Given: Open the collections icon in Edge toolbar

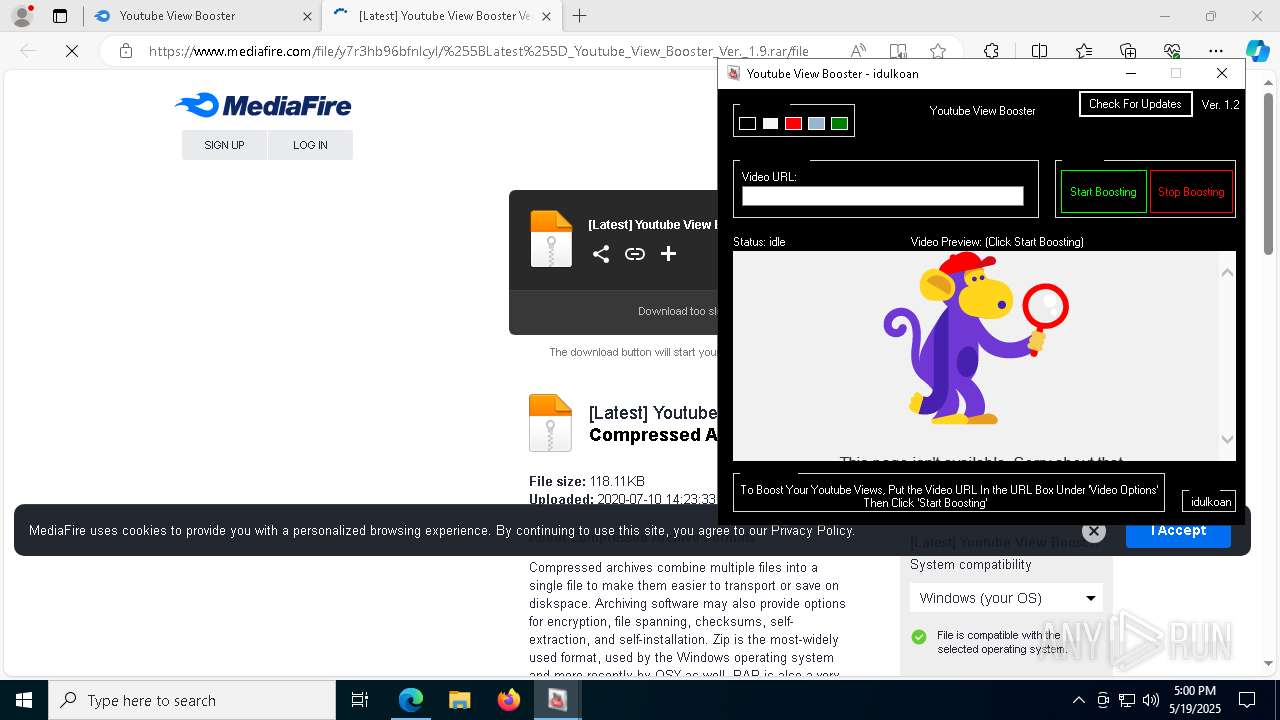Looking at the screenshot, I should (1128, 51).
